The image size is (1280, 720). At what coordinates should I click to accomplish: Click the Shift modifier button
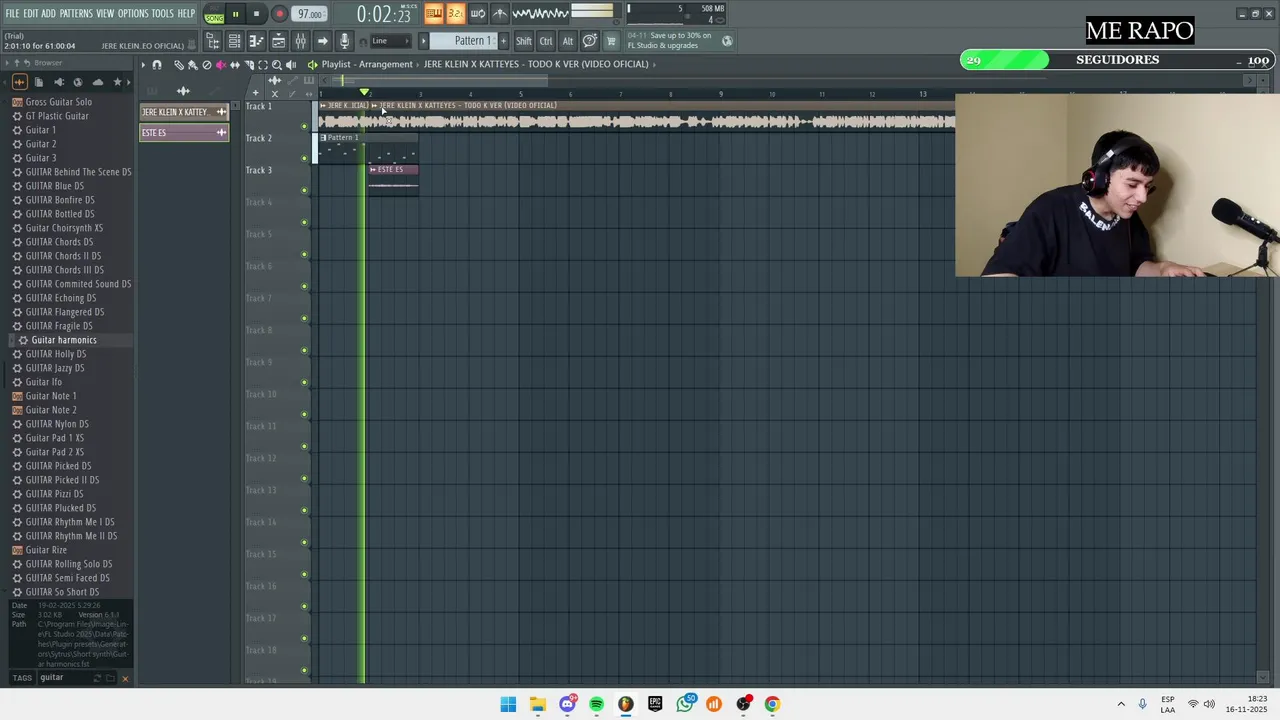click(x=524, y=41)
